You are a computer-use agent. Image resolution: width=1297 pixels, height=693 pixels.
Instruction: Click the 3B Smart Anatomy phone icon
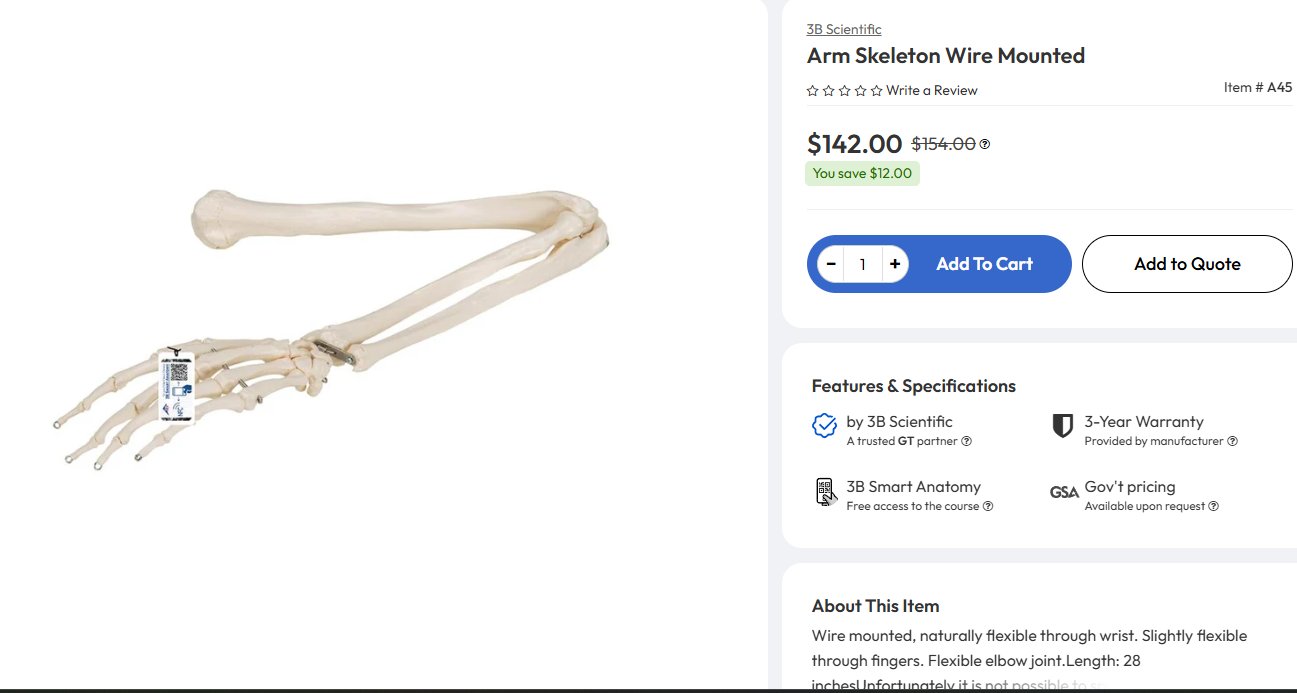pyautogui.click(x=824, y=492)
